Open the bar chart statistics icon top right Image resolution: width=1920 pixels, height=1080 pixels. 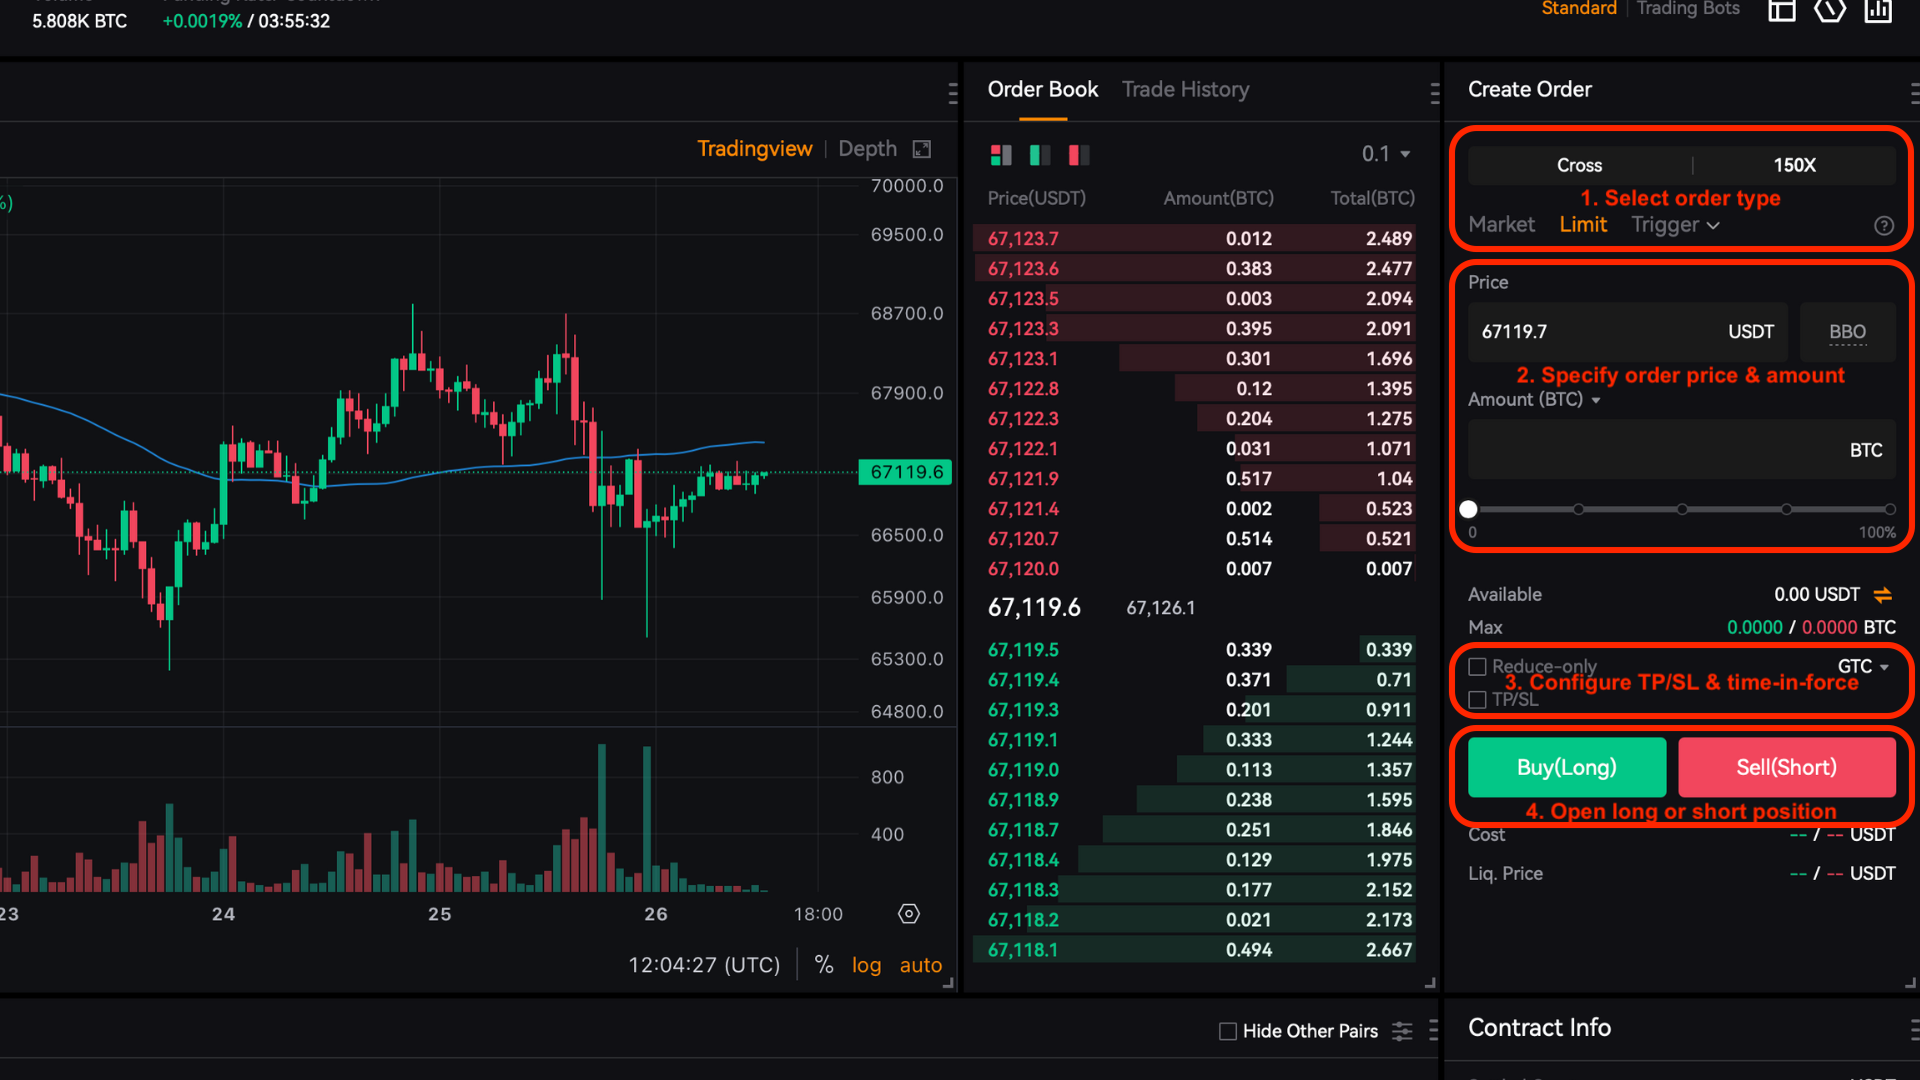[x=1878, y=11]
